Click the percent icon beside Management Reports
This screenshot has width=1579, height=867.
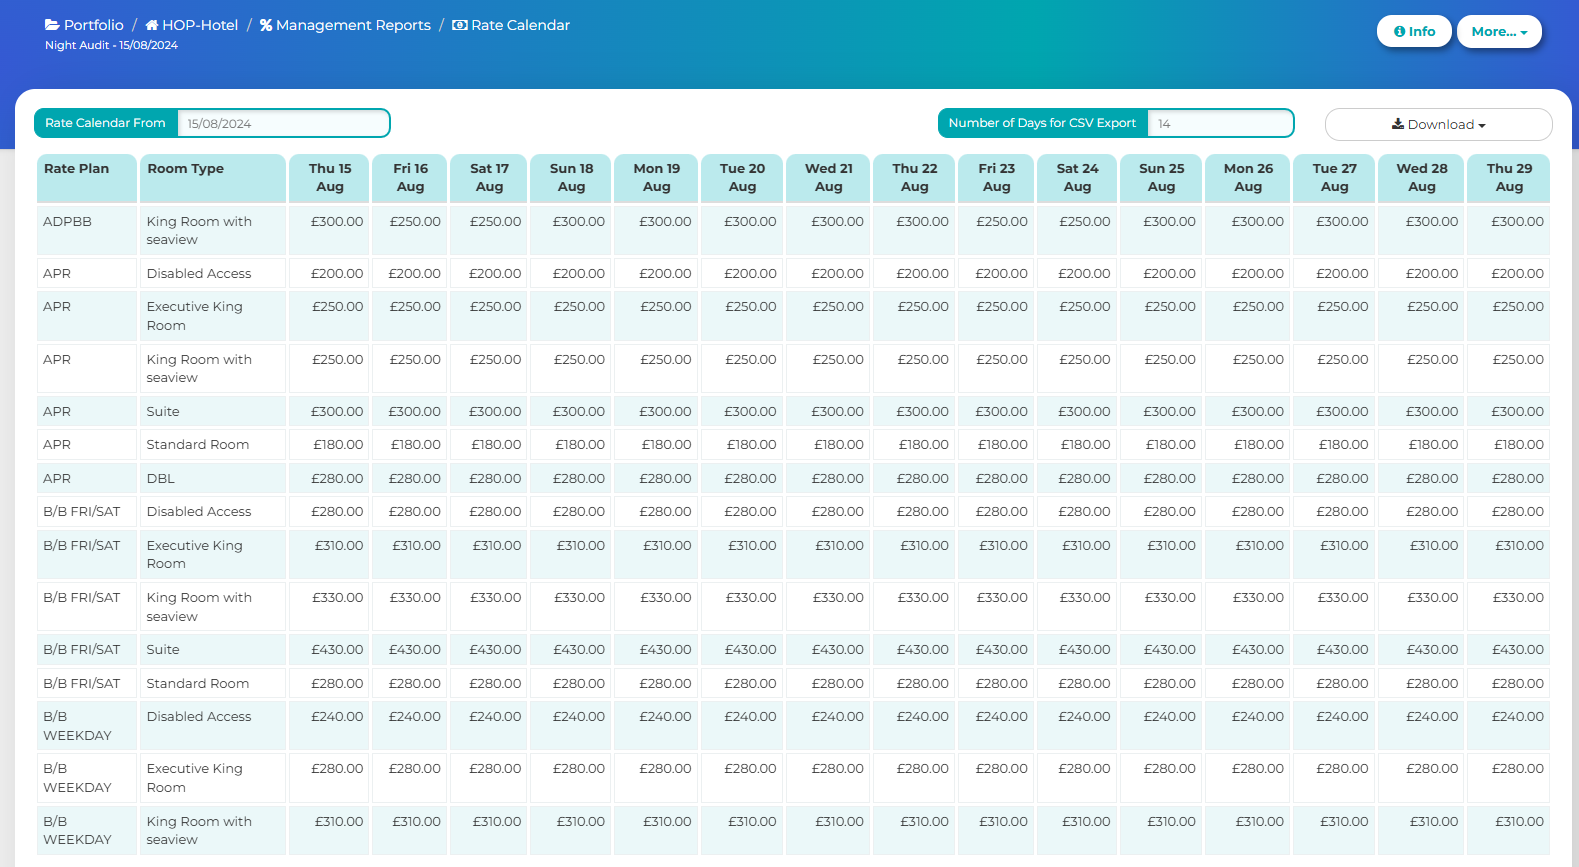tap(266, 25)
